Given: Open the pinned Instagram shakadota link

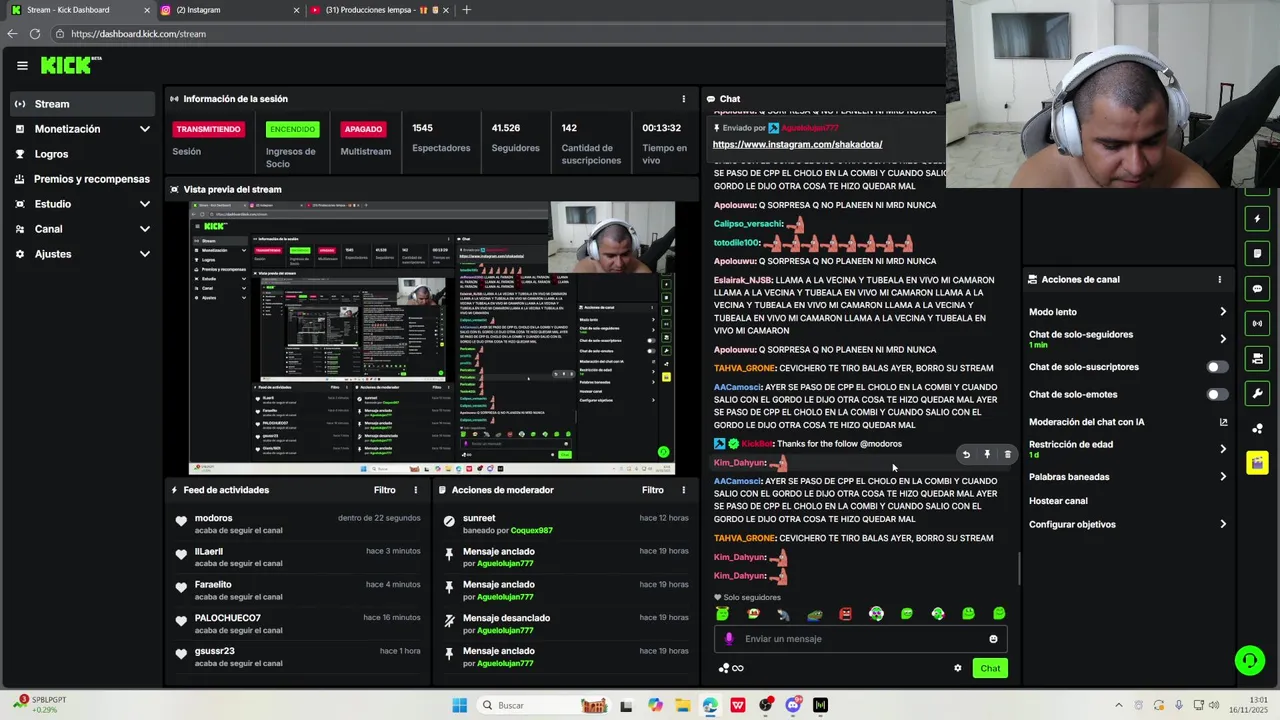Looking at the screenshot, I should pos(797,144).
